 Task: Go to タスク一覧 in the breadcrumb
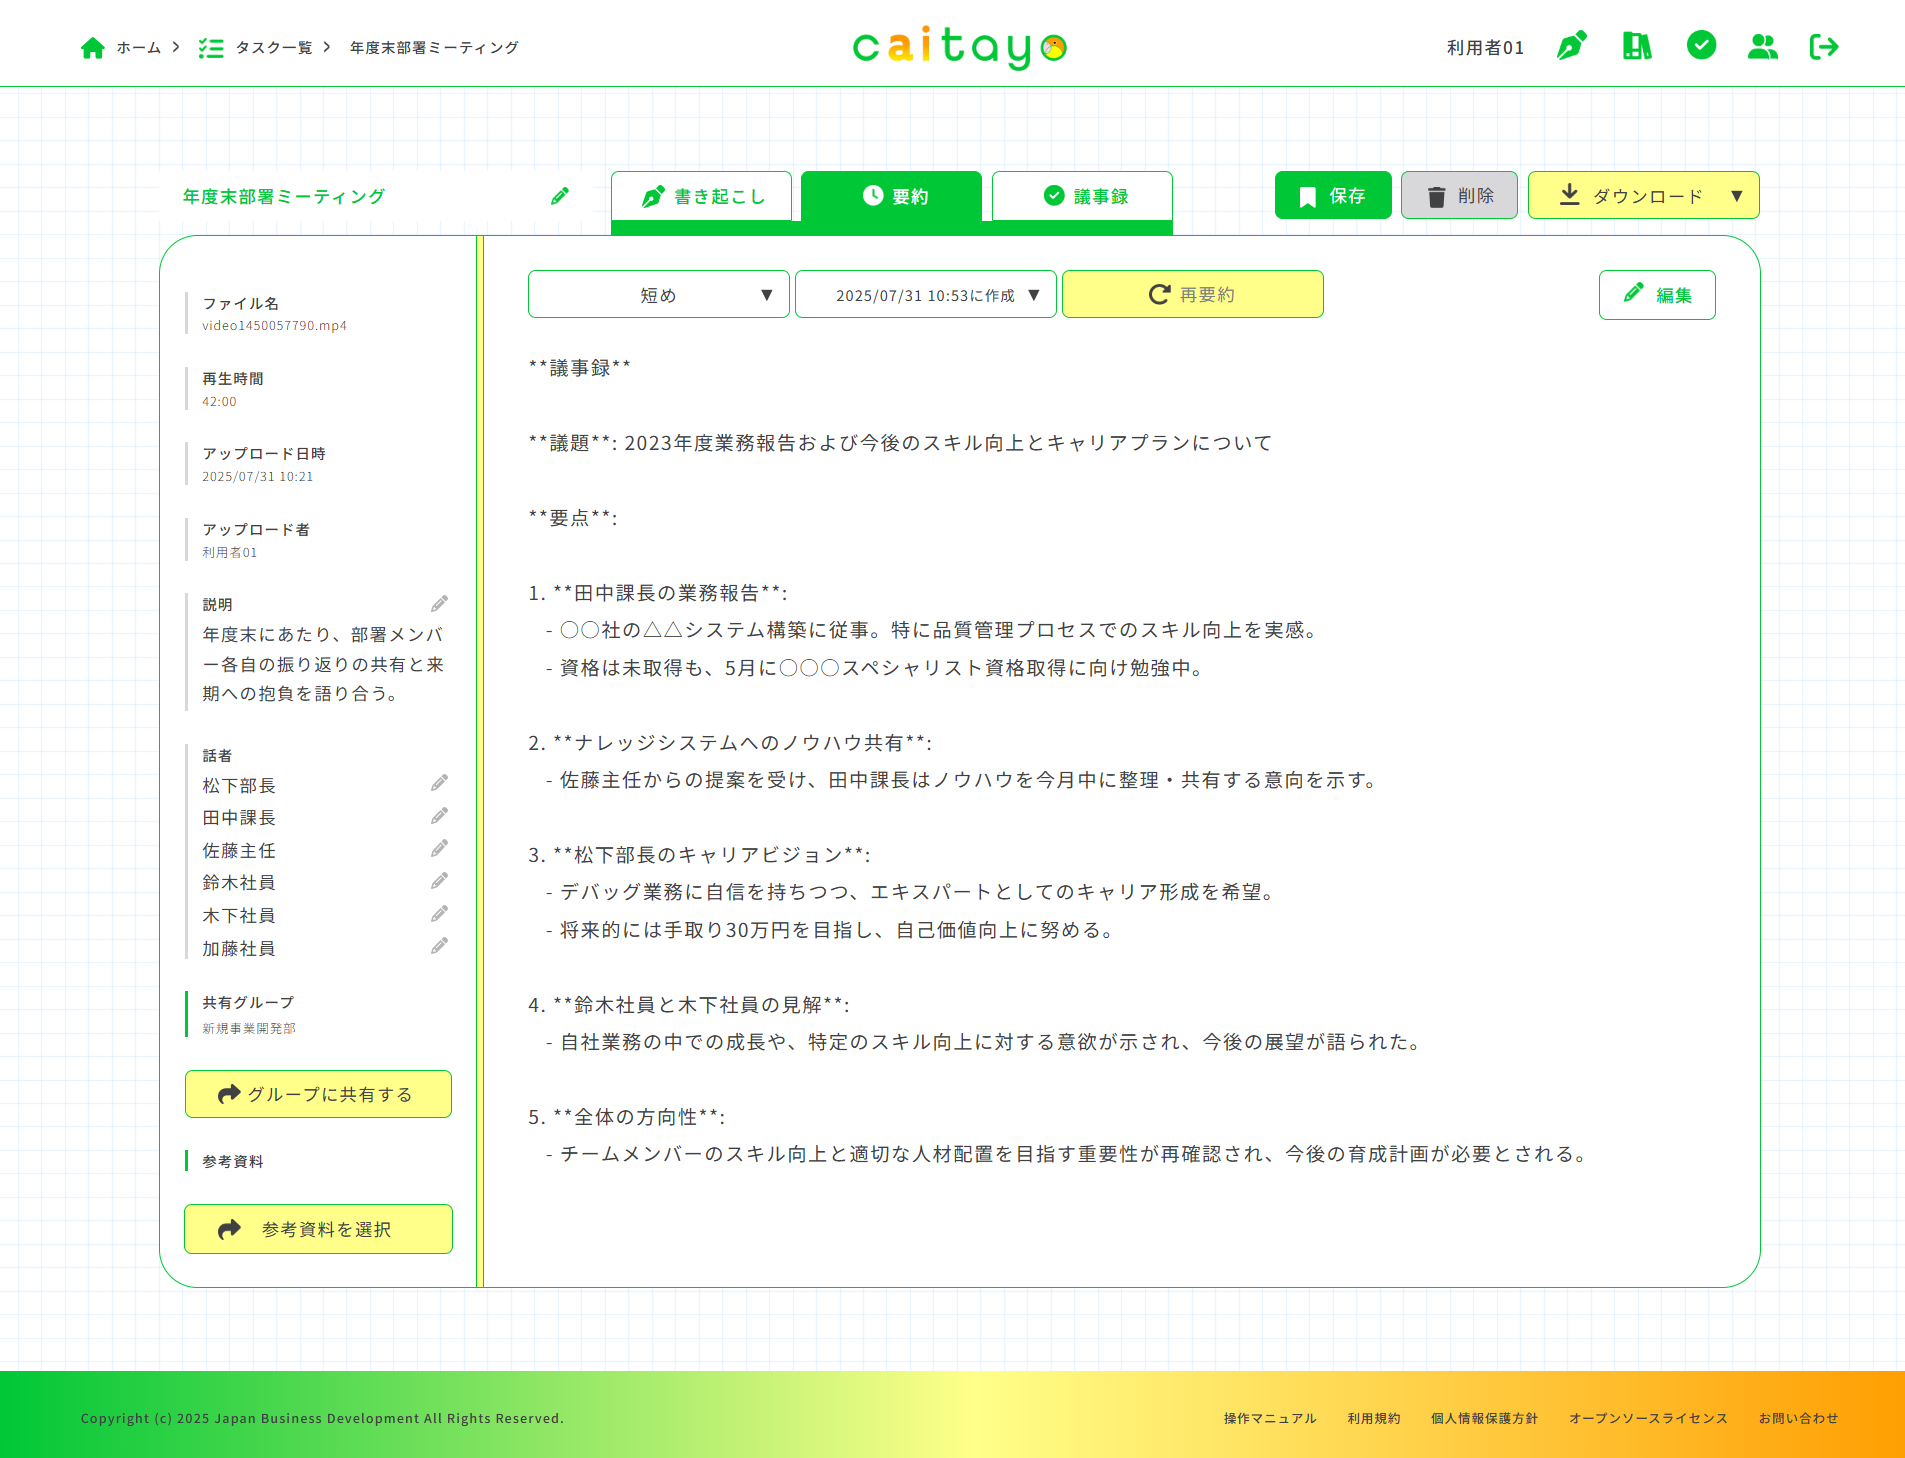[x=273, y=47]
